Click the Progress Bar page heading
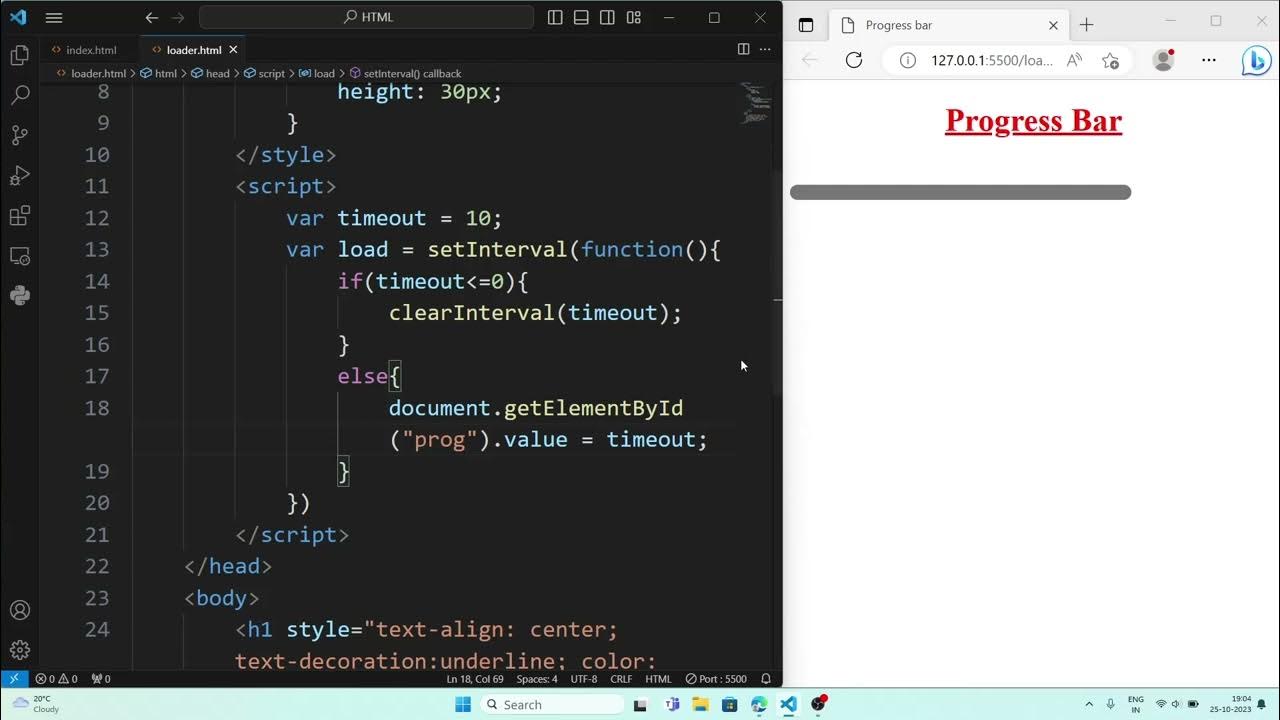 coord(1033,120)
